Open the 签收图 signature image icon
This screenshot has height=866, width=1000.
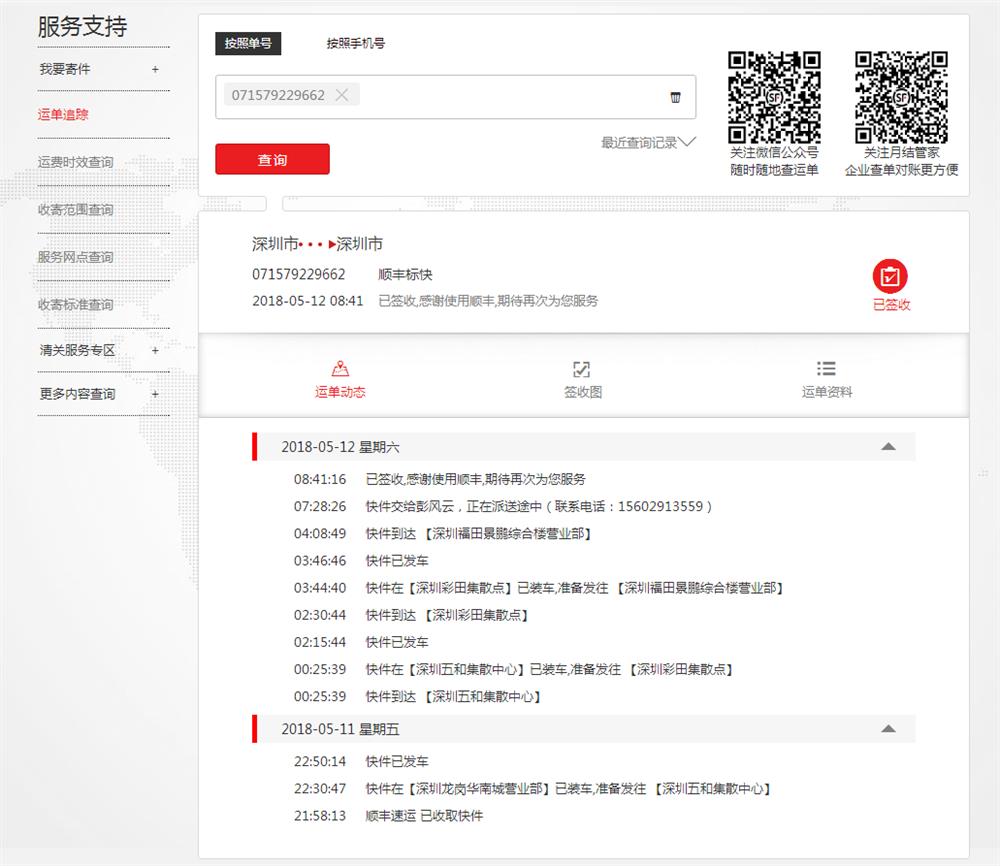[581, 369]
